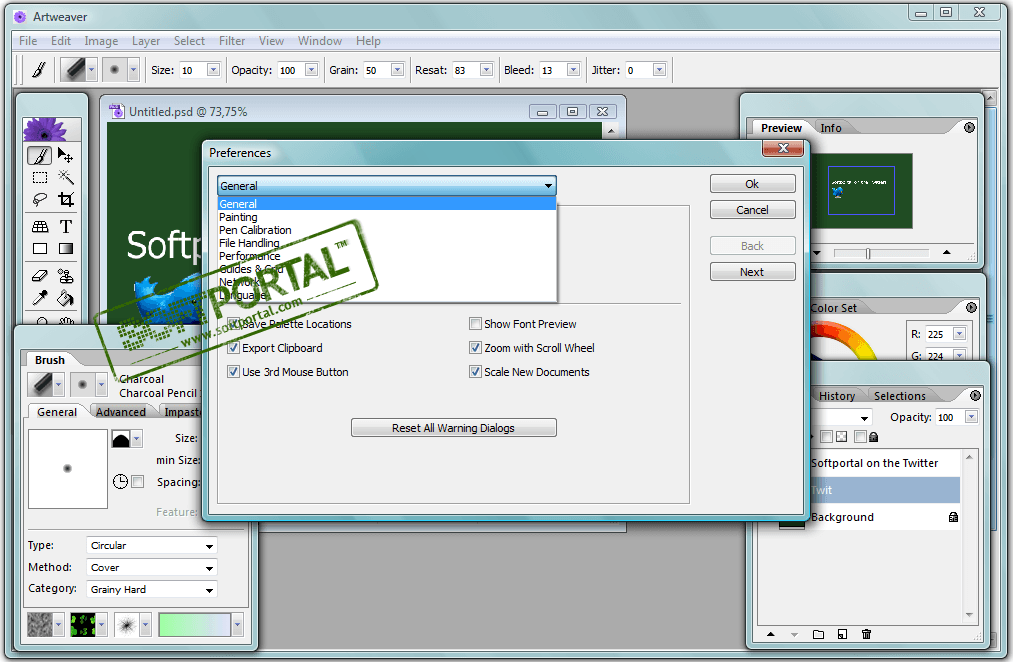Open the Jitter dropdown arrow

[x=659, y=70]
